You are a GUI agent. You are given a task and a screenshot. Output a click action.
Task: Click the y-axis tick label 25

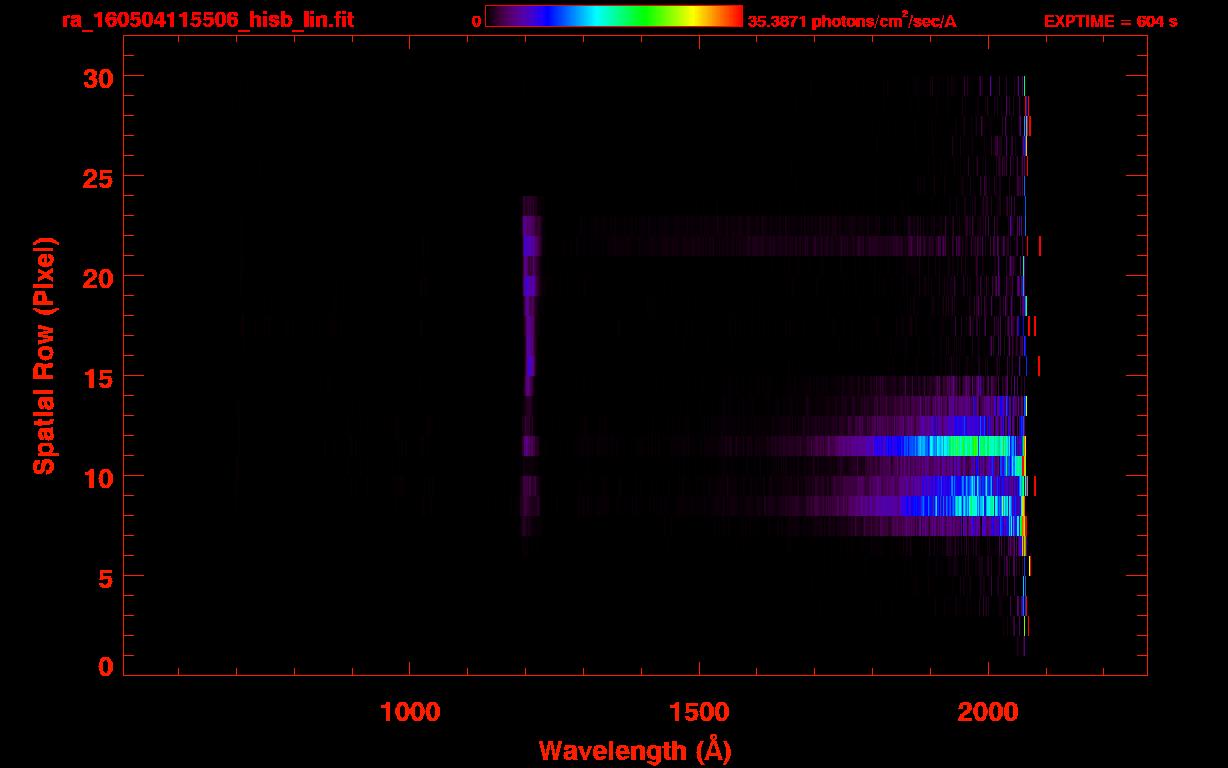[99, 177]
